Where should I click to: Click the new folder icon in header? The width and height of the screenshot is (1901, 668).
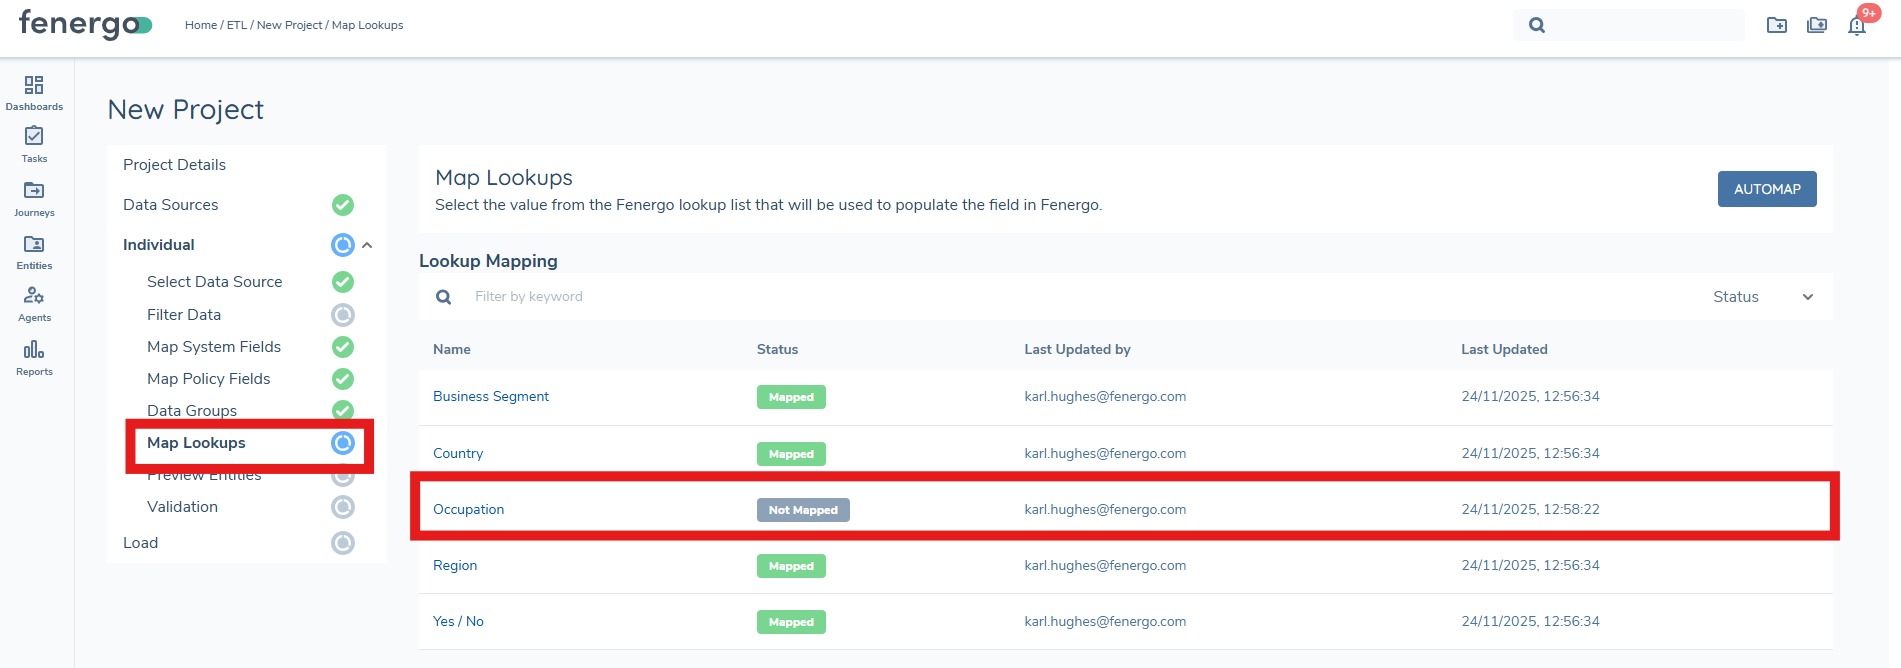[x=1777, y=26]
